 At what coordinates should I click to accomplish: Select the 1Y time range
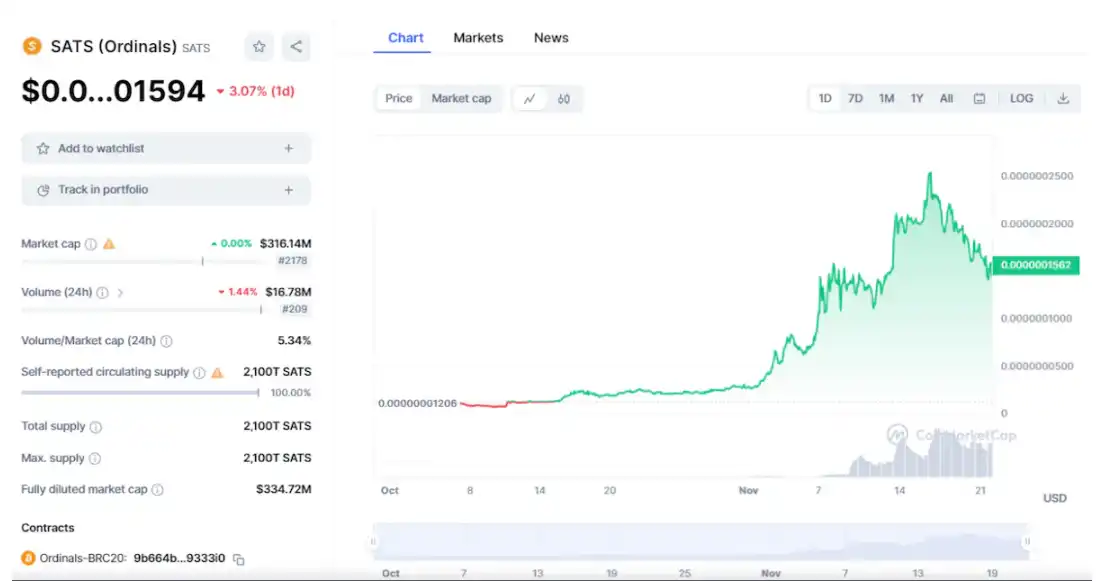pos(916,98)
